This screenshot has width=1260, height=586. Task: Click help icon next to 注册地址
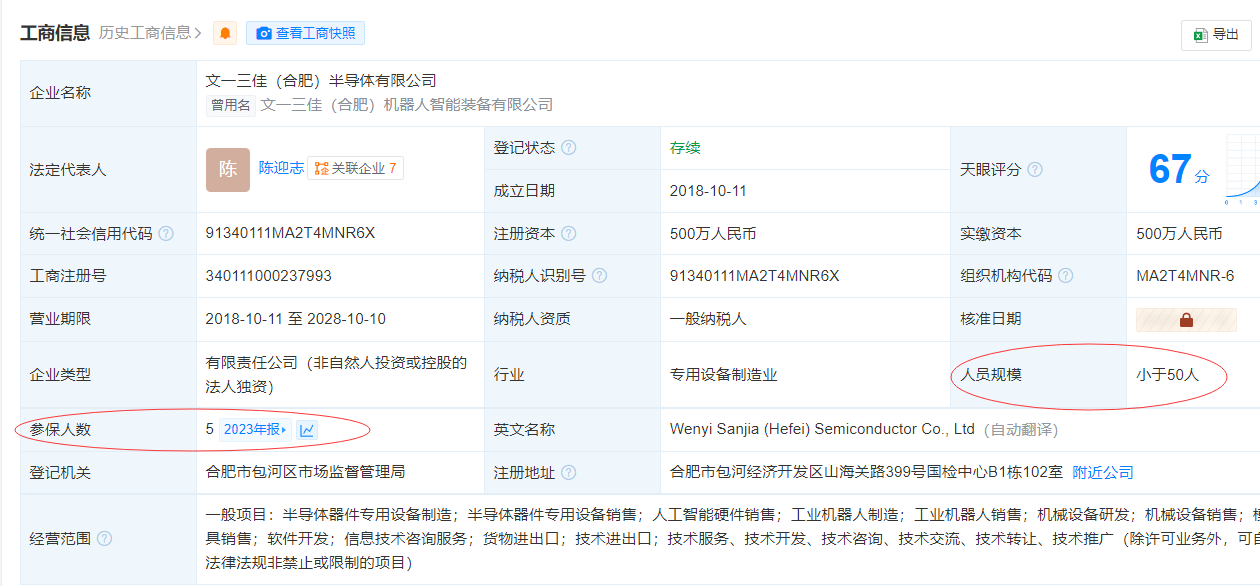click(x=568, y=472)
